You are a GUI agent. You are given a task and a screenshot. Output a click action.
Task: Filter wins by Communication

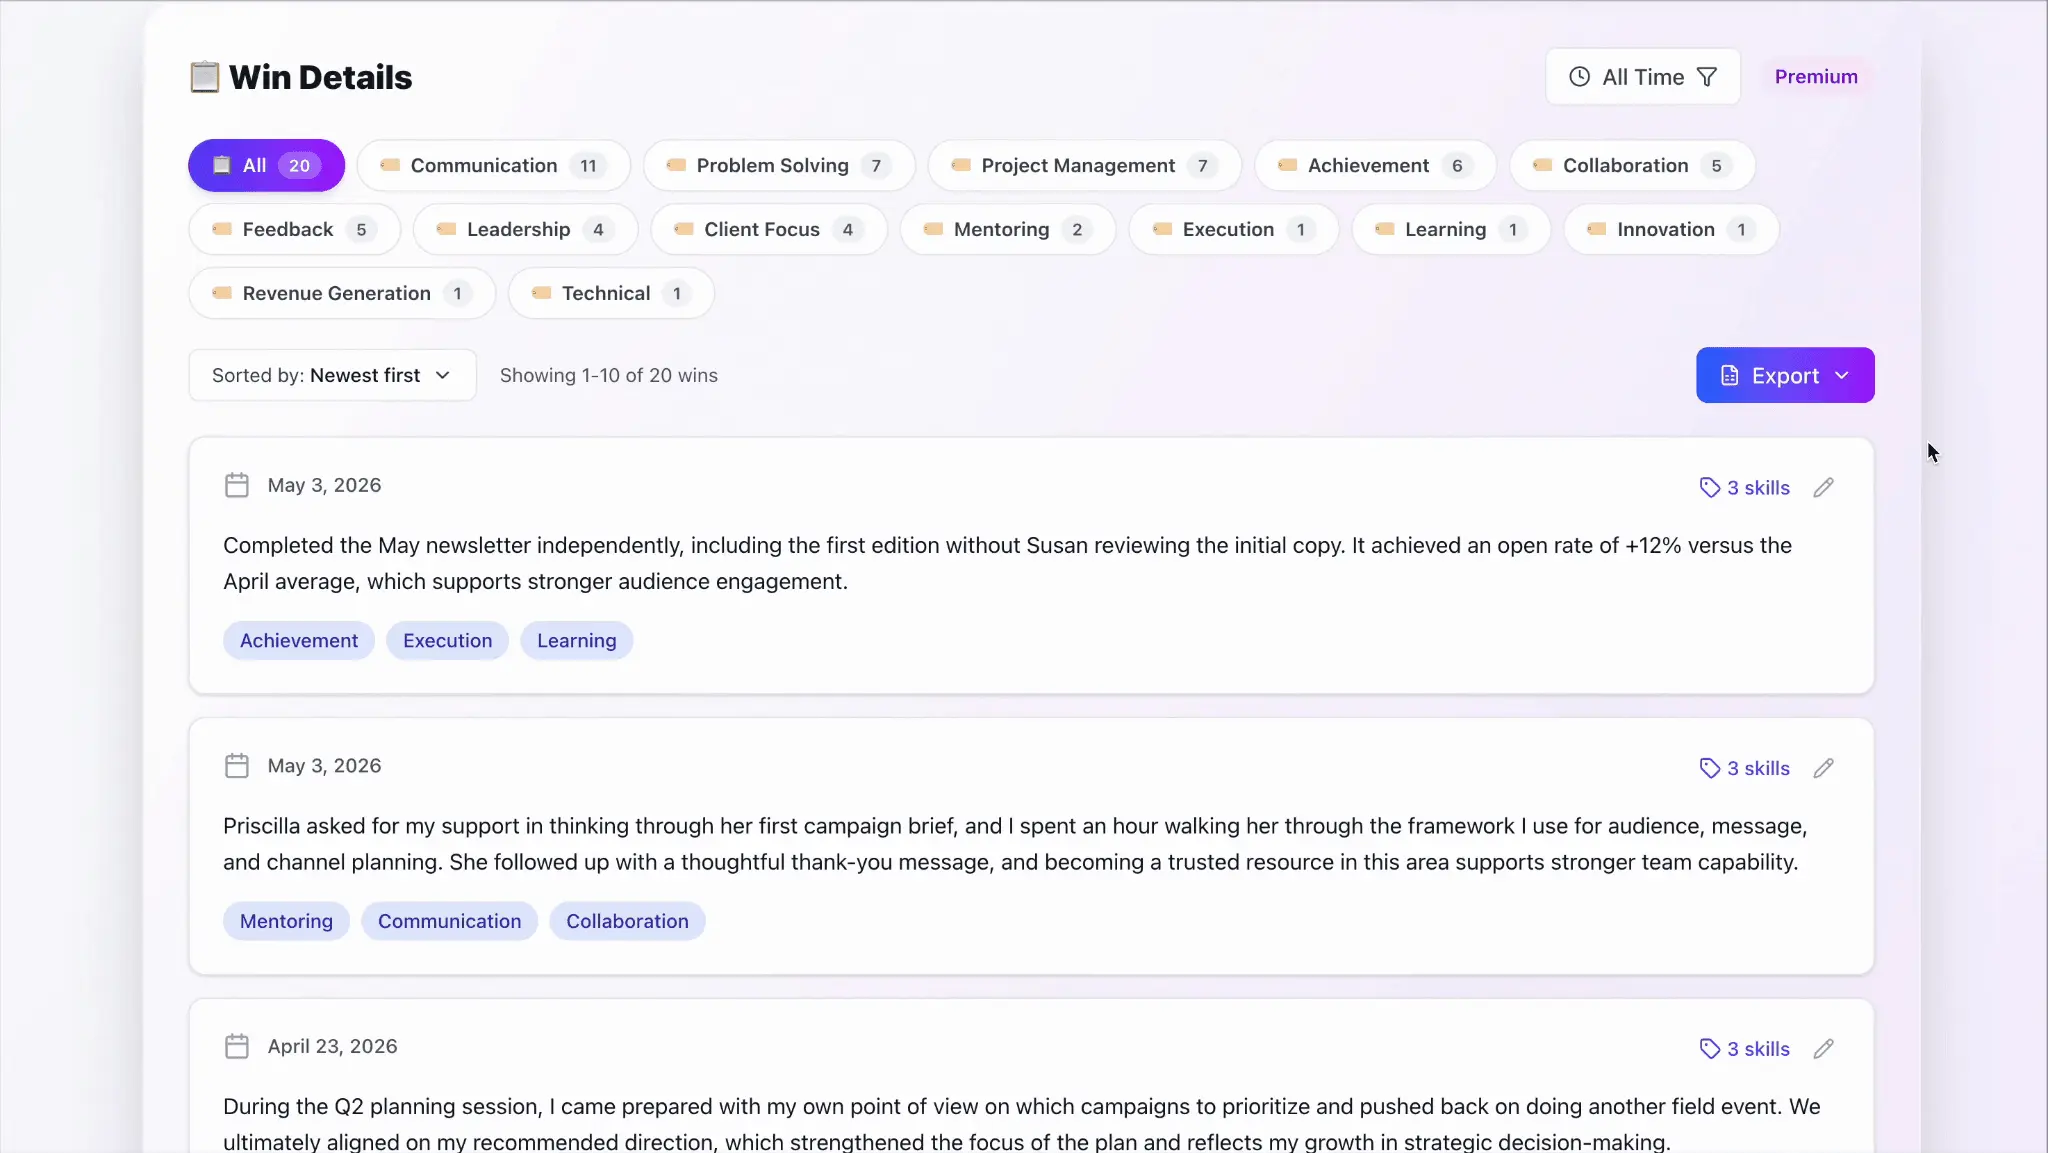pyautogui.click(x=493, y=165)
